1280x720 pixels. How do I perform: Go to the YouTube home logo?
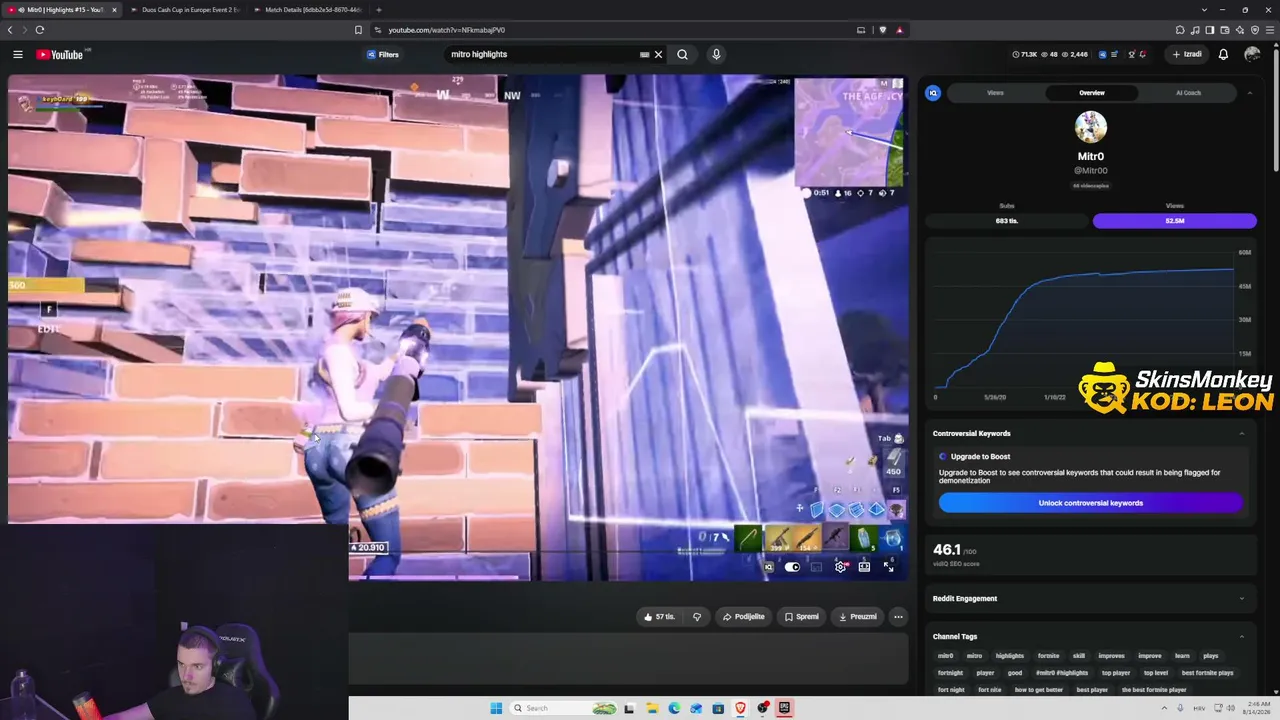pyautogui.click(x=60, y=55)
